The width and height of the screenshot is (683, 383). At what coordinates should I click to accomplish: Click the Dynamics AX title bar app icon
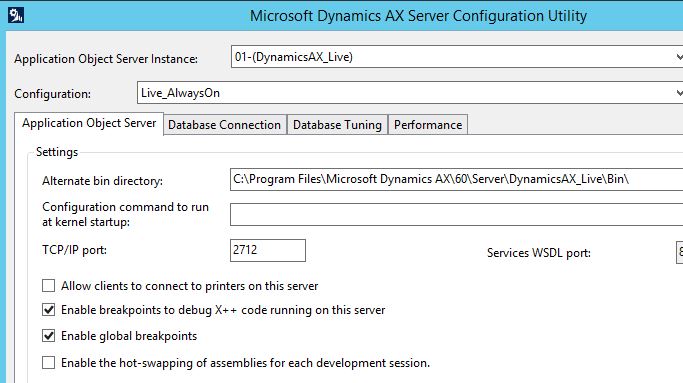16,15
